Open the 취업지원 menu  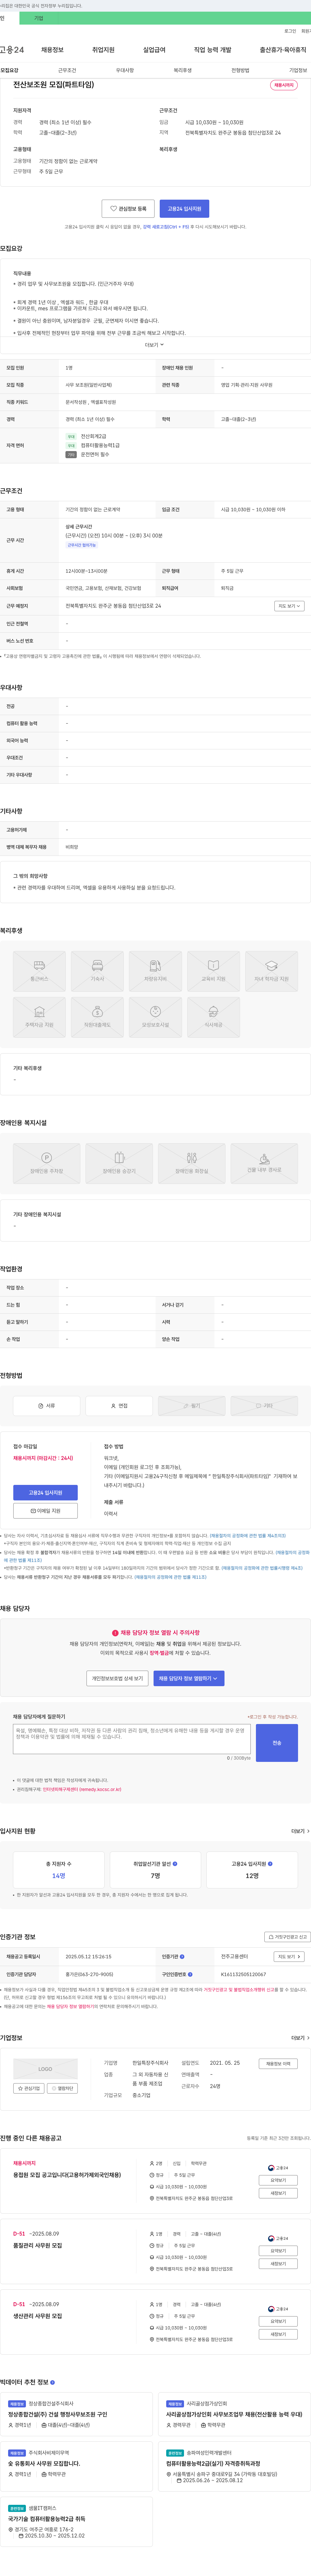pos(103,50)
